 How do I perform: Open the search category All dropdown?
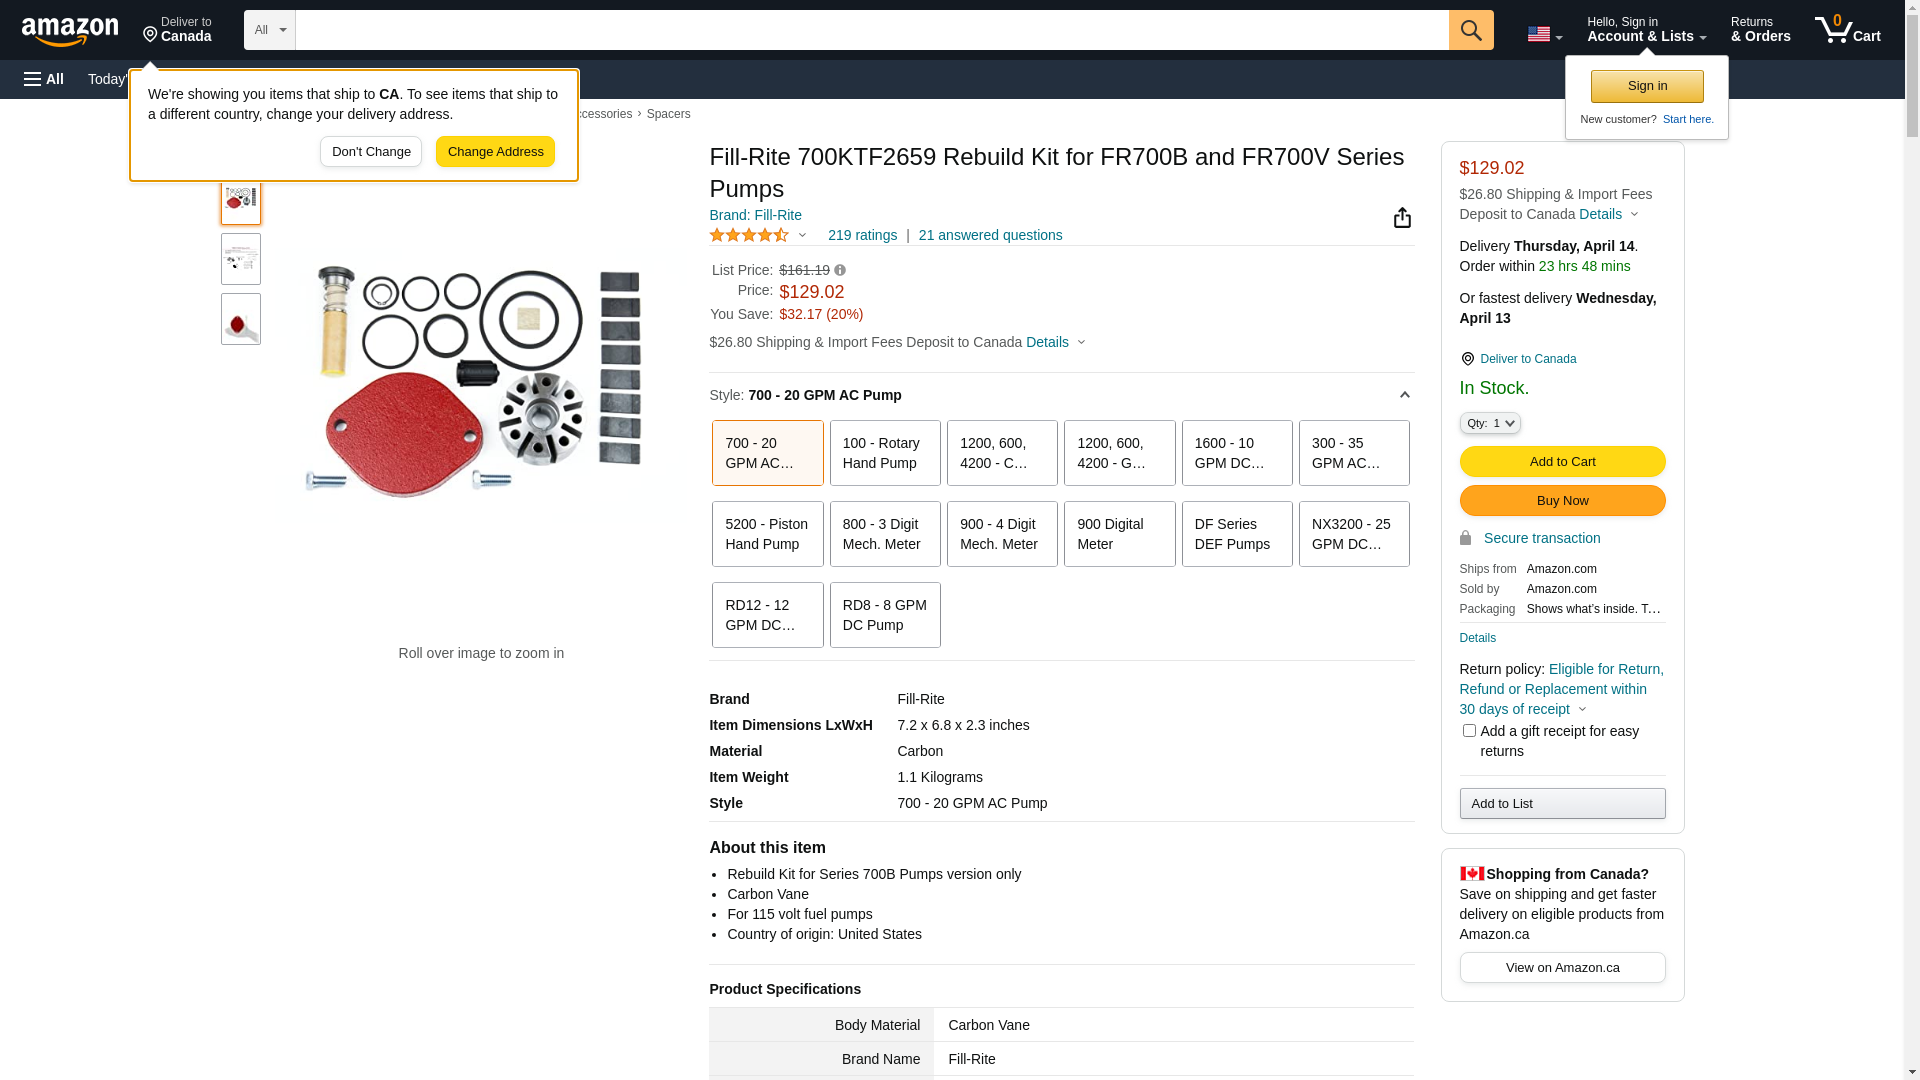(x=269, y=30)
